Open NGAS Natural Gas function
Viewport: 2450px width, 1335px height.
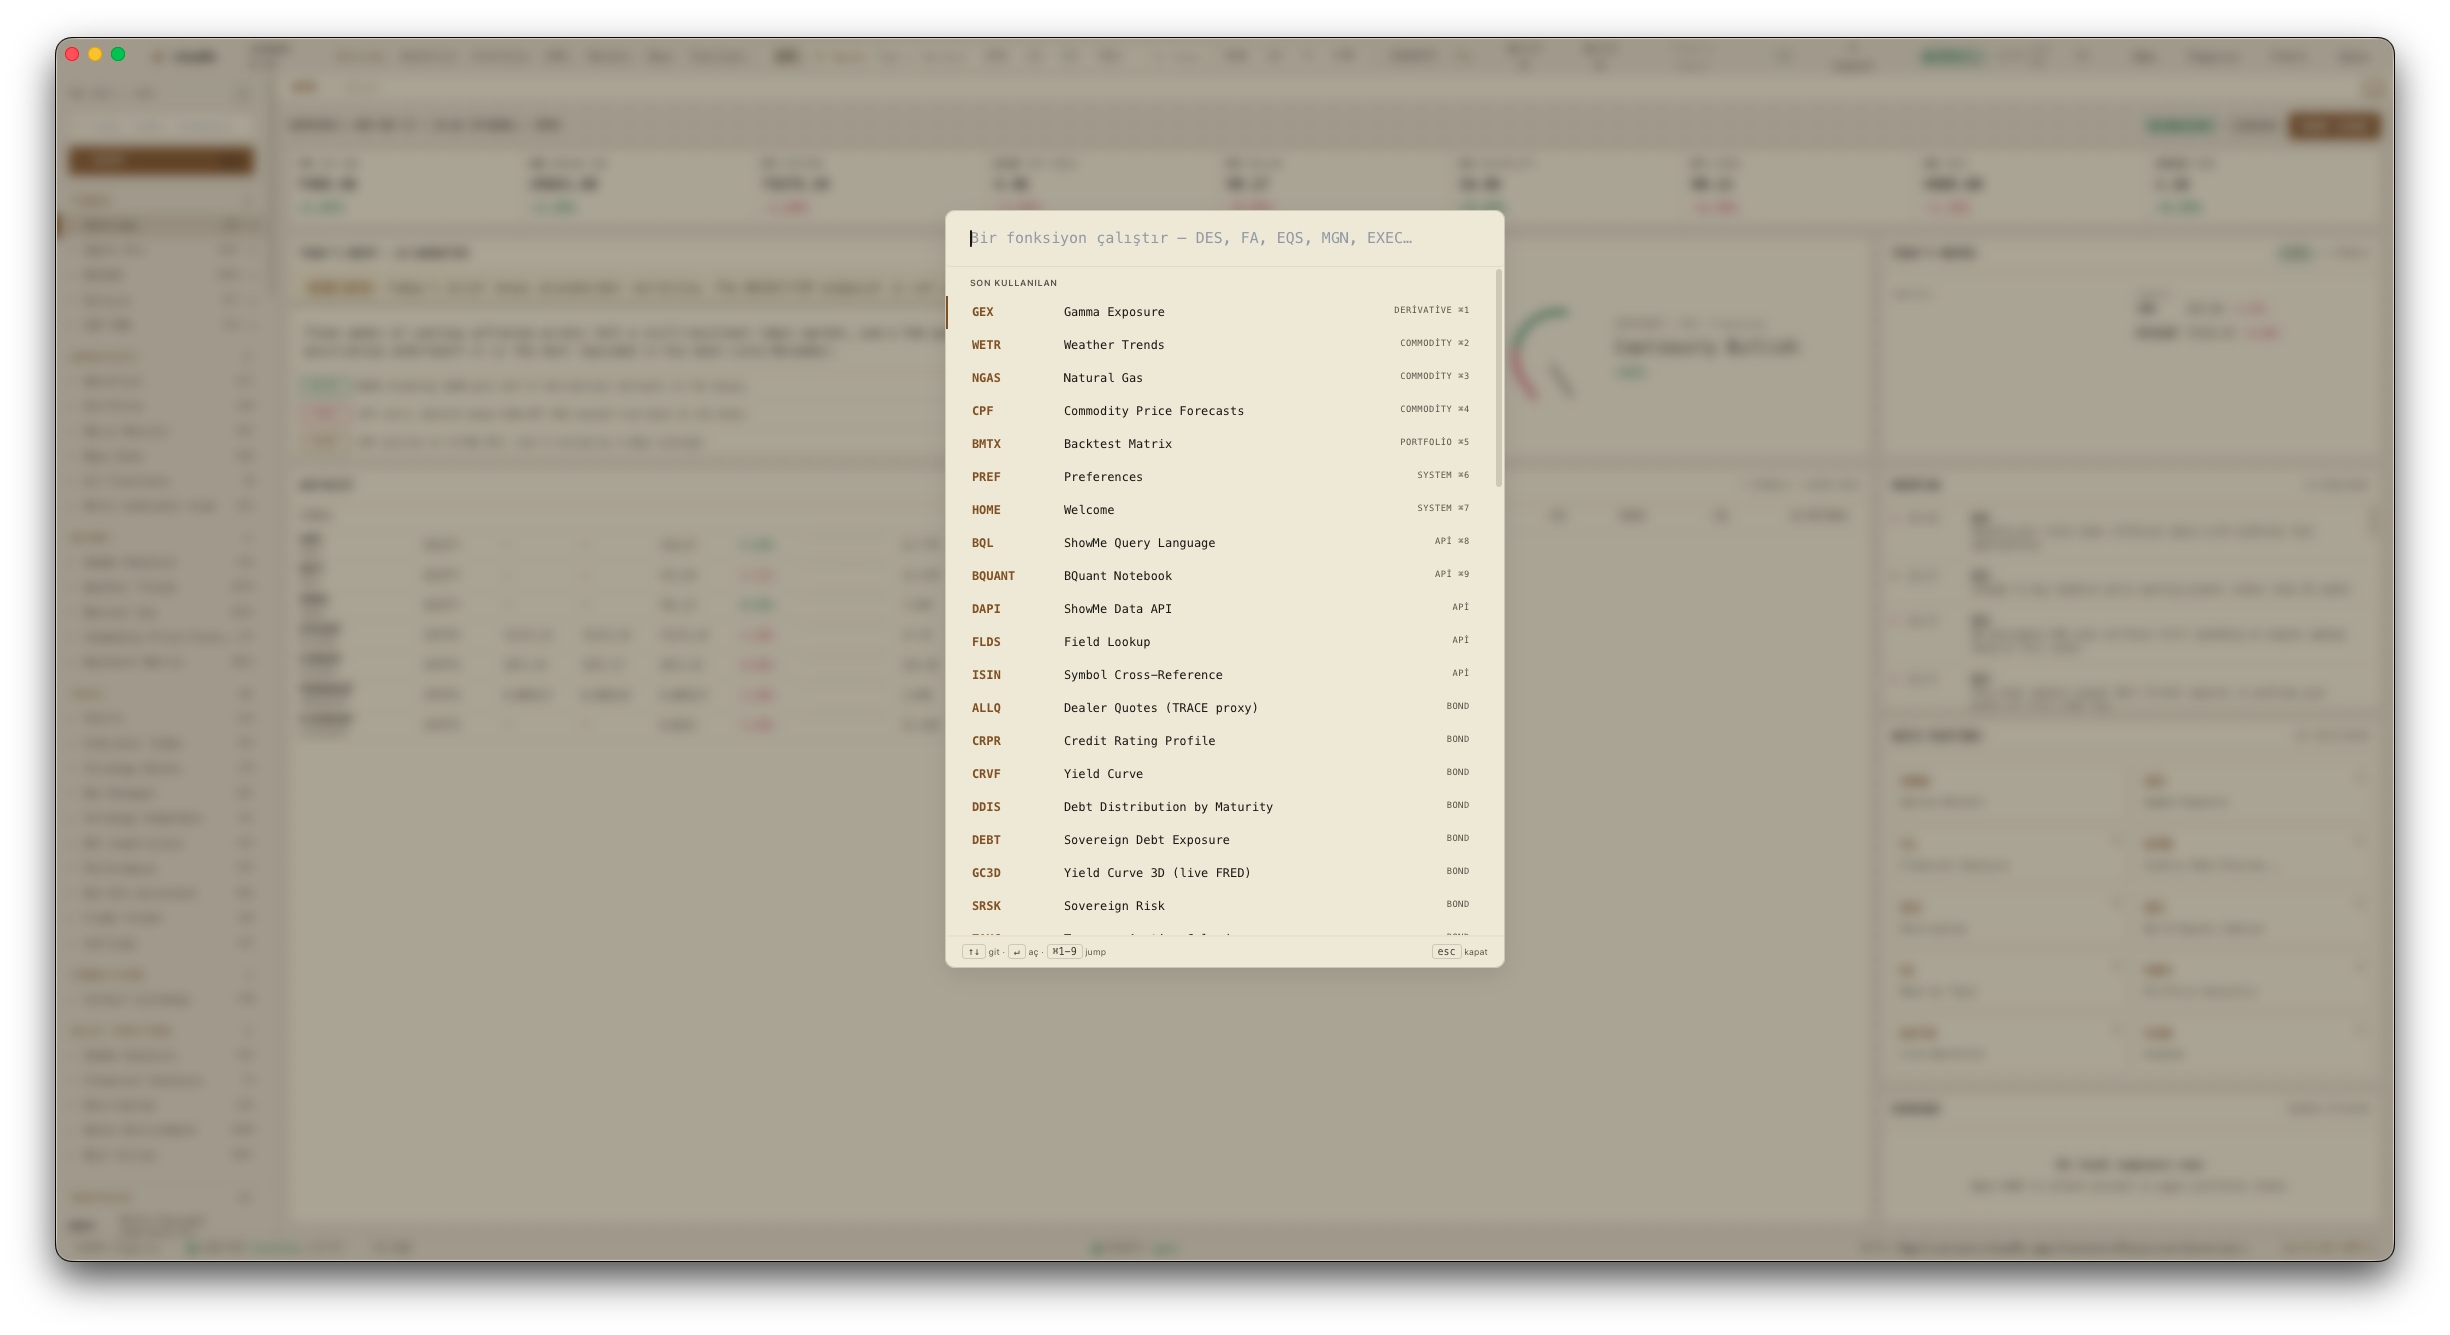pyautogui.click(x=1220, y=378)
